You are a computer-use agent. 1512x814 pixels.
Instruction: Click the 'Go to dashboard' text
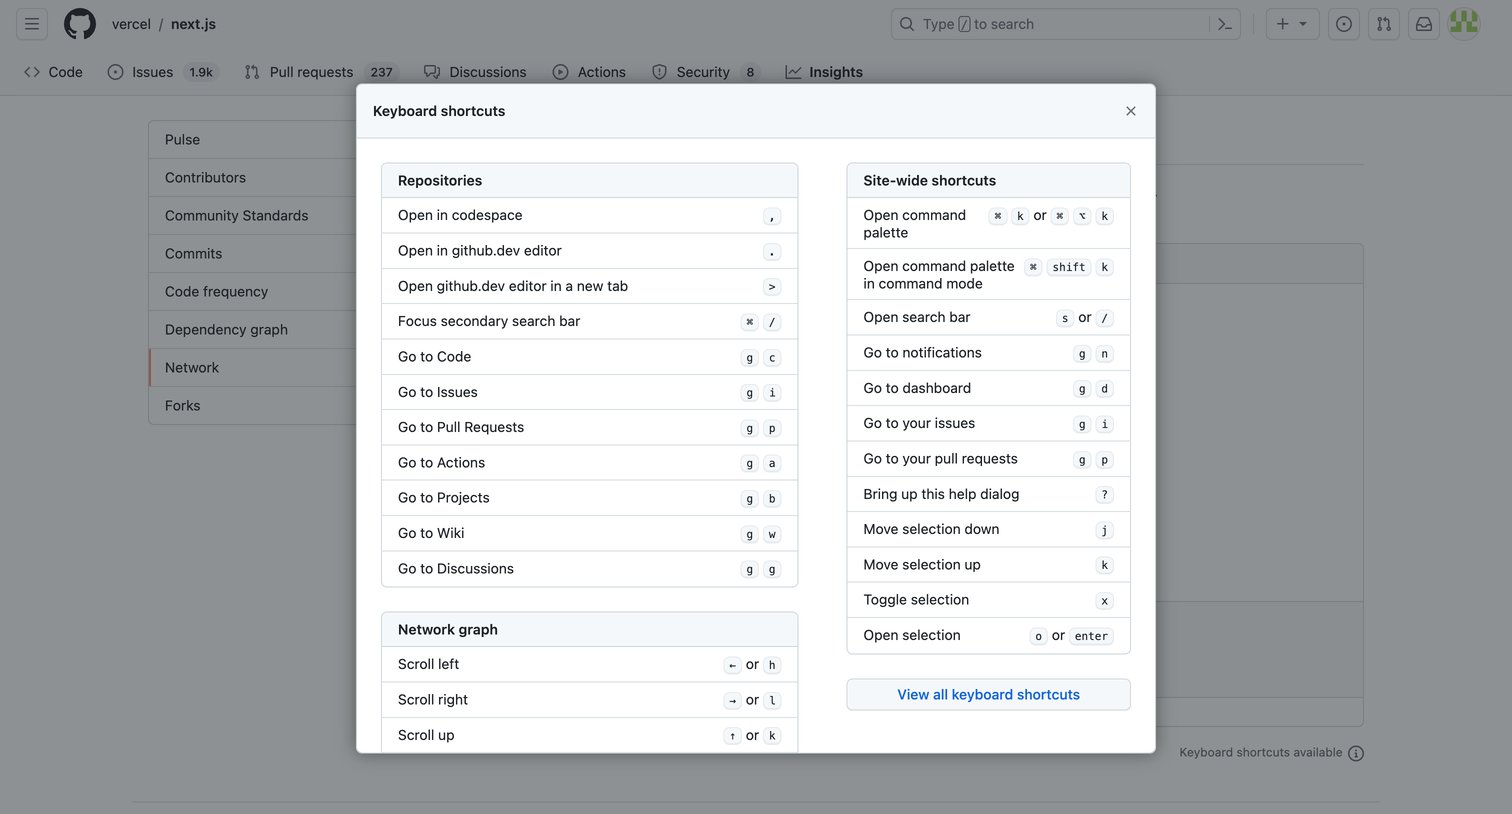coord(917,388)
